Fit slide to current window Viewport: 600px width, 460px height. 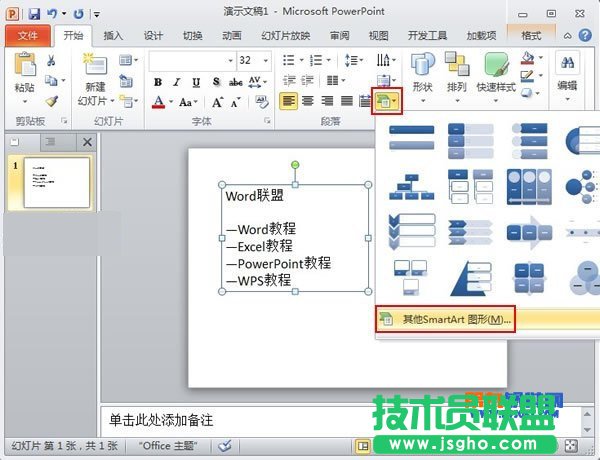pyautogui.click(x=571, y=446)
